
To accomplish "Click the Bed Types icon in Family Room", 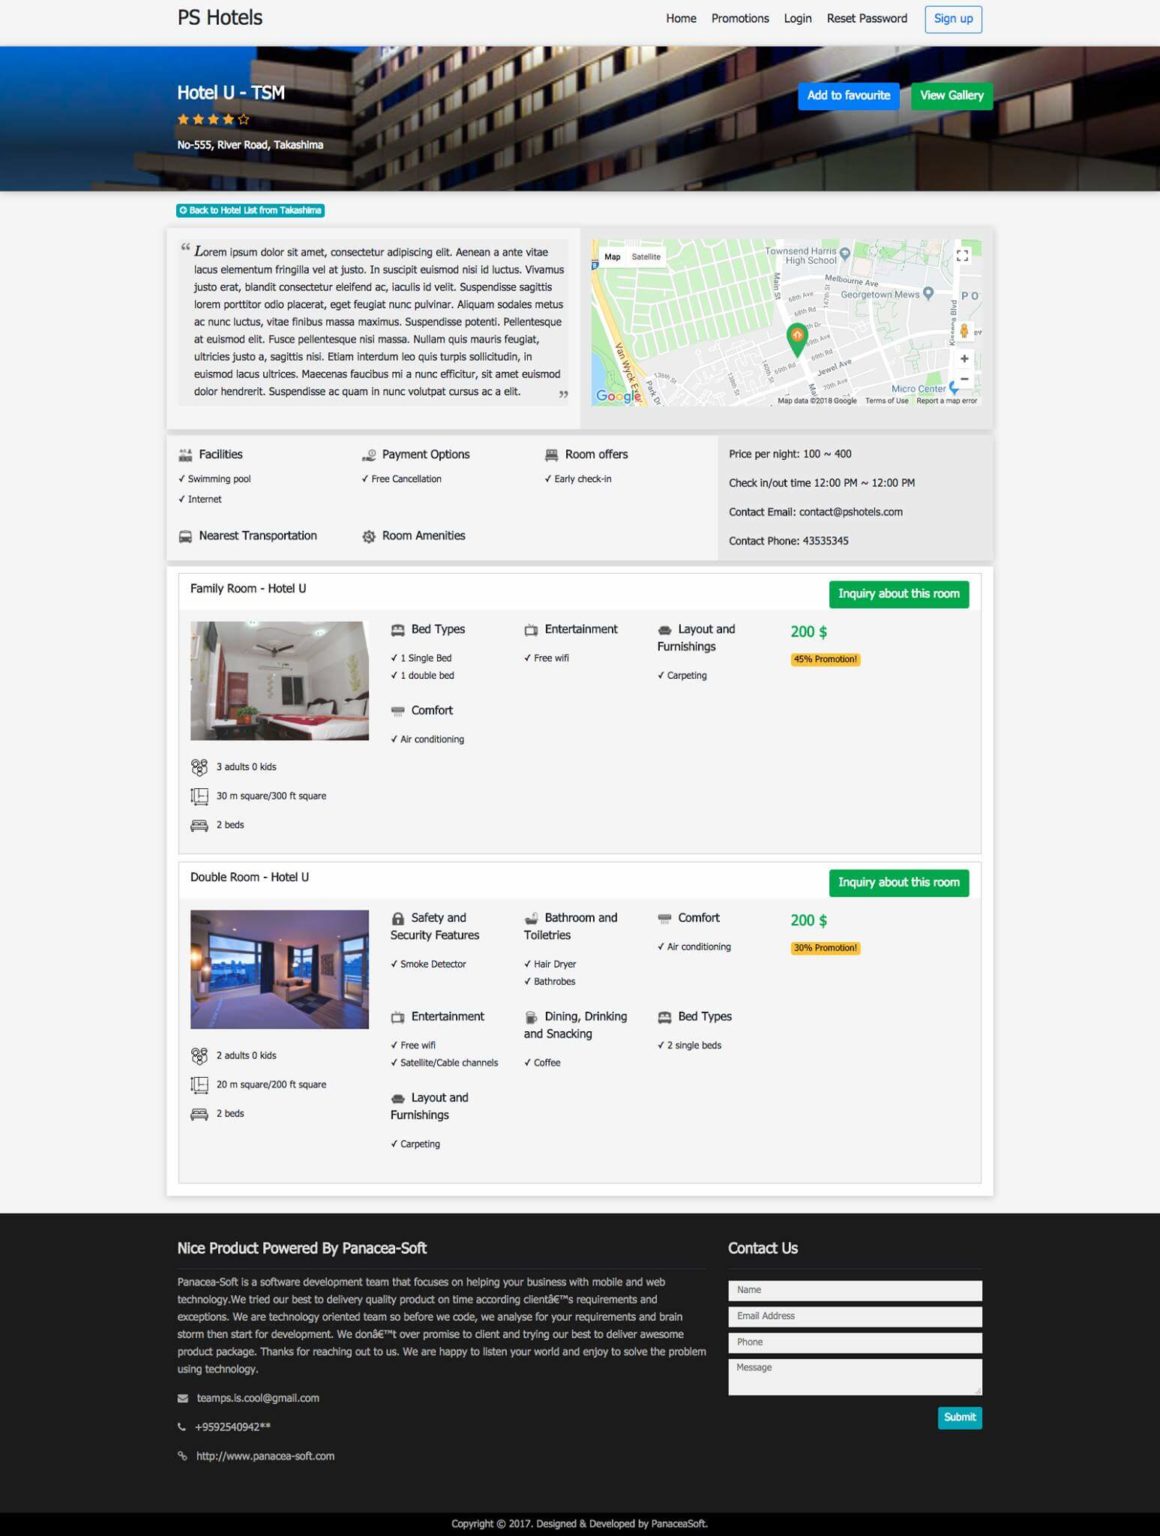I will [x=397, y=629].
